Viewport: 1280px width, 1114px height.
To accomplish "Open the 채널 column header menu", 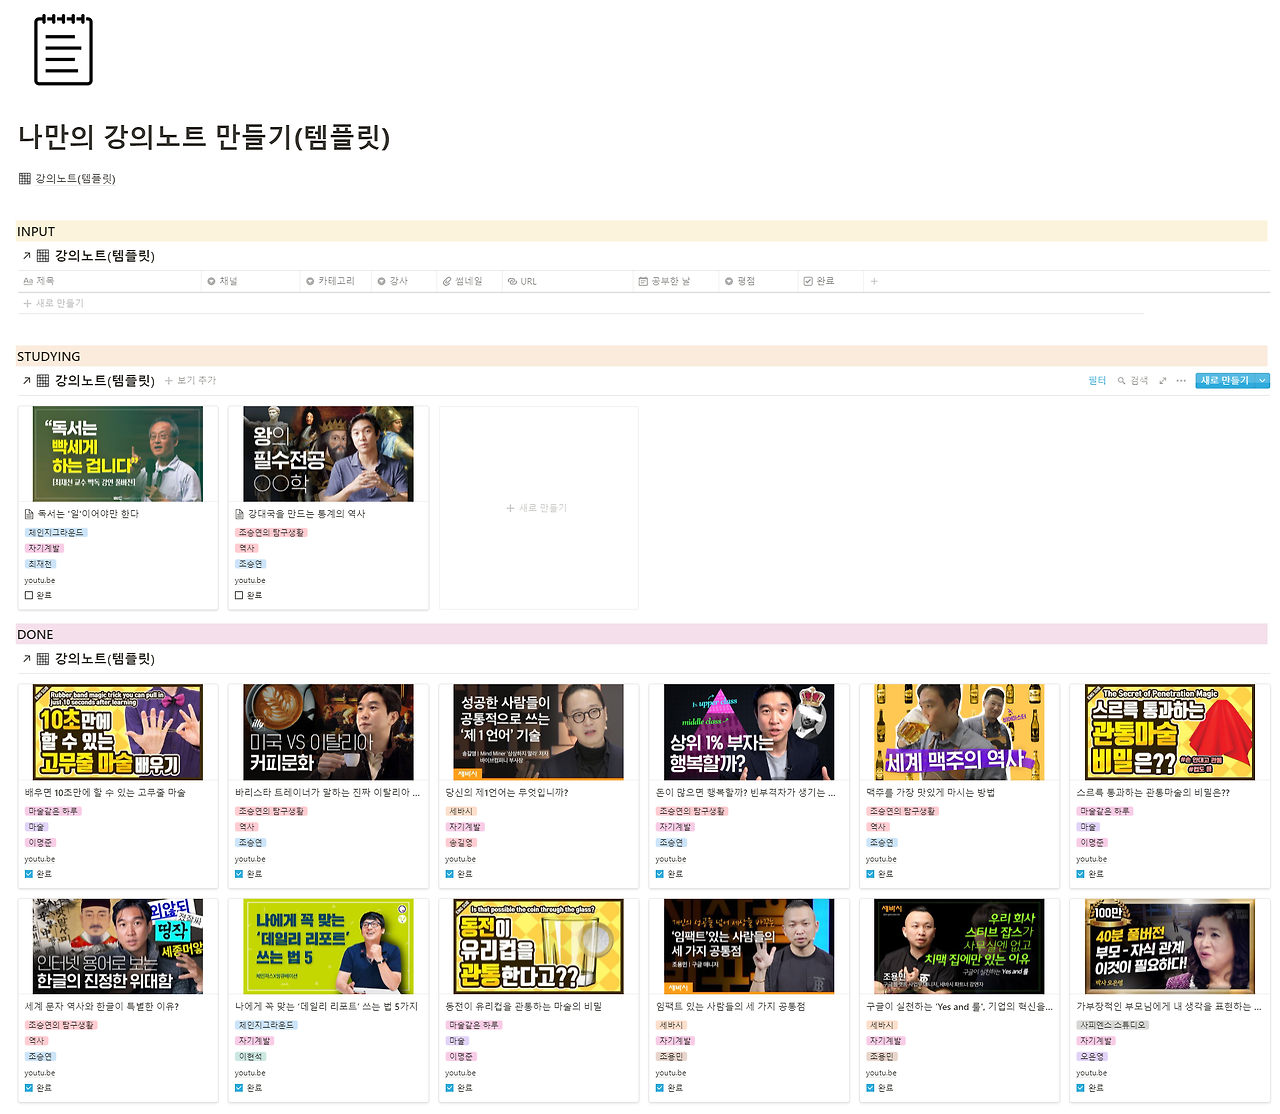I will tap(251, 281).
